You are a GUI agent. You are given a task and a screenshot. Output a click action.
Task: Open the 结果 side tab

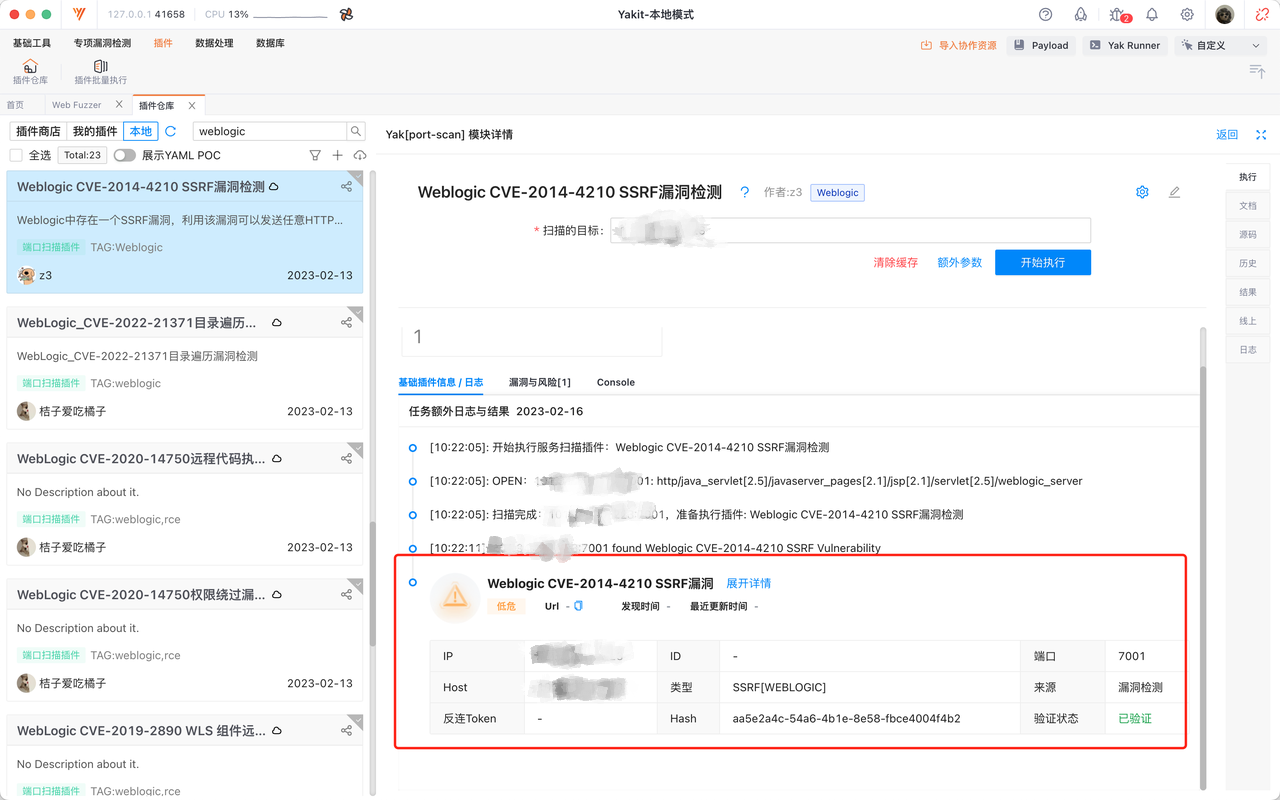[1248, 292]
